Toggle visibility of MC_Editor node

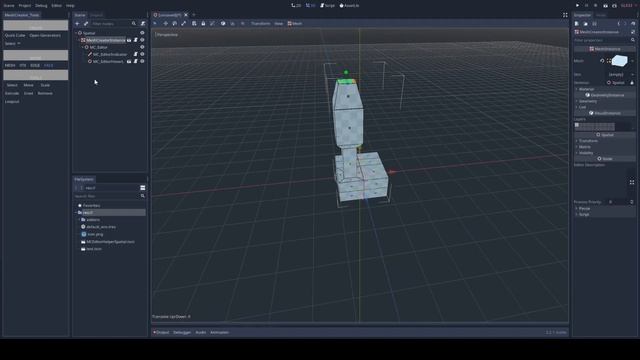[x=142, y=47]
